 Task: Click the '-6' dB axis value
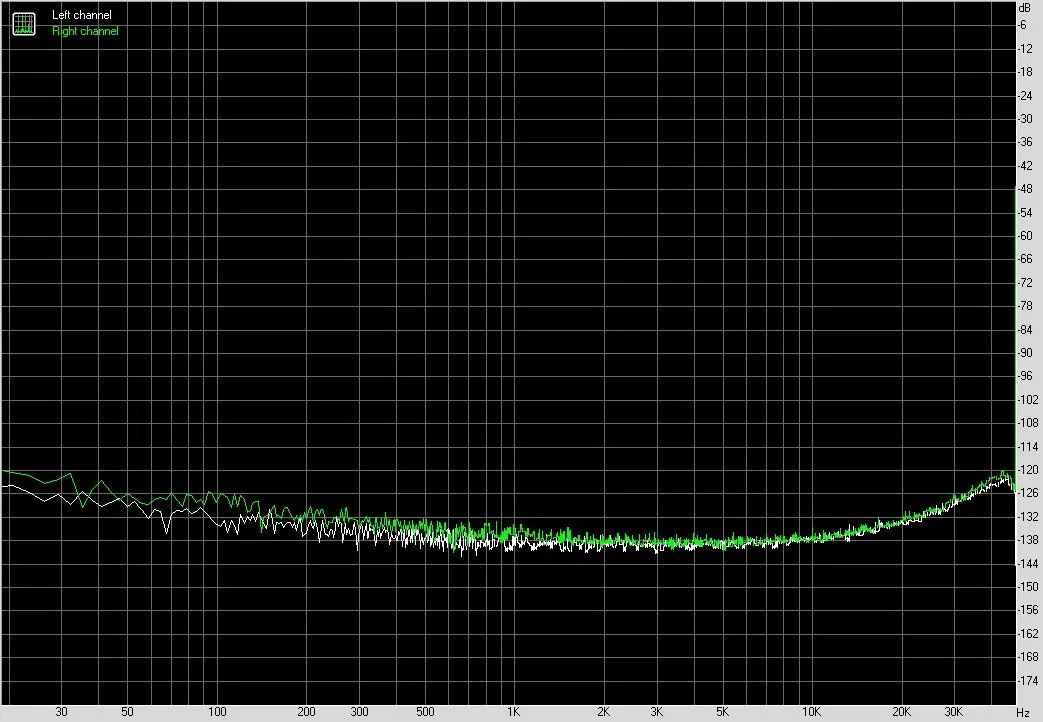[x=1022, y=25]
